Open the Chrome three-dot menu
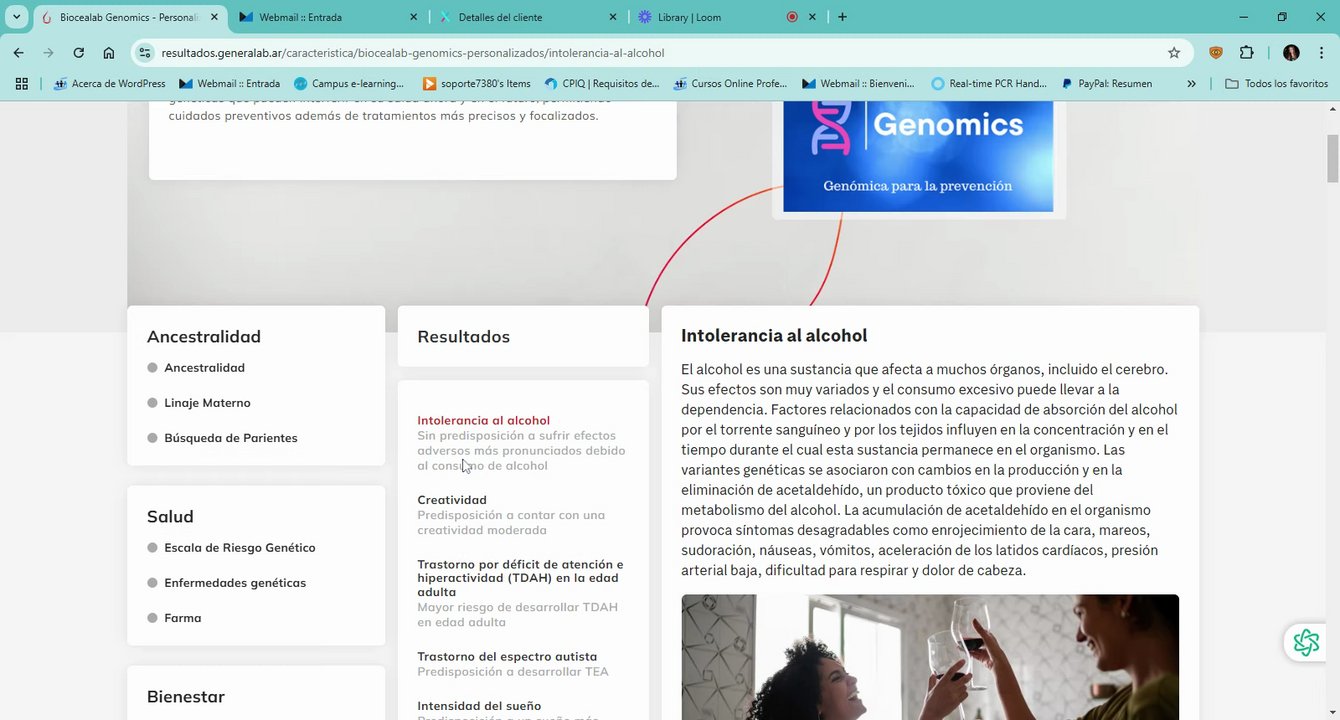The height and width of the screenshot is (720, 1340). [1321, 53]
